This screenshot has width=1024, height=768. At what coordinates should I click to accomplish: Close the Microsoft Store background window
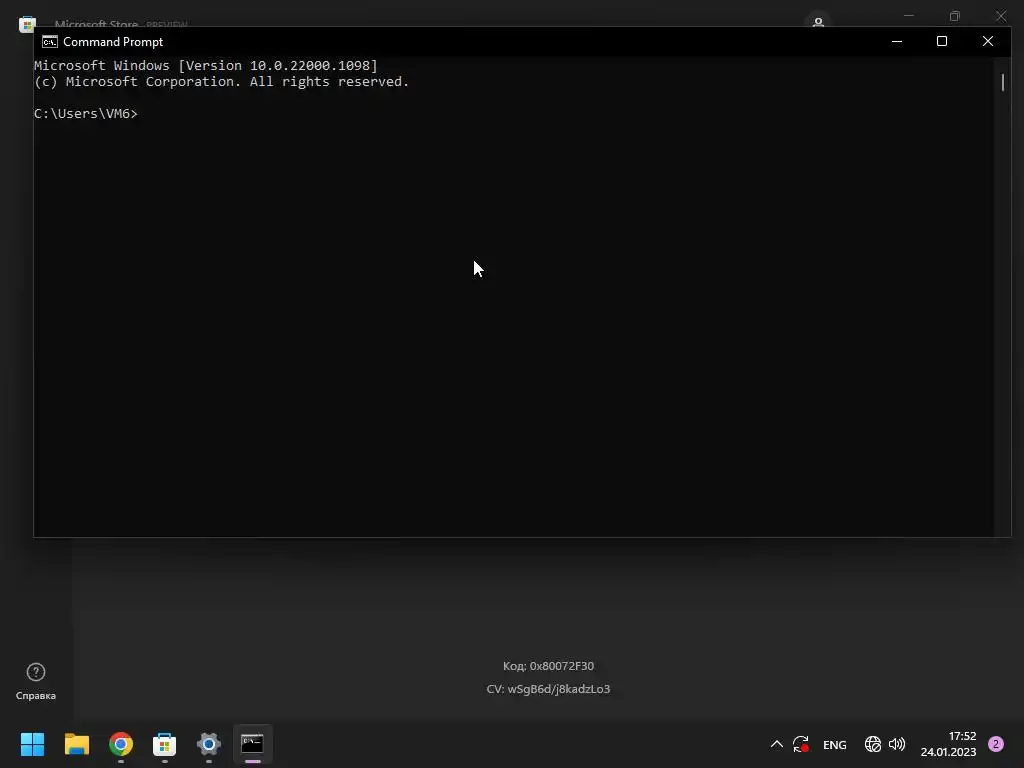click(1001, 16)
